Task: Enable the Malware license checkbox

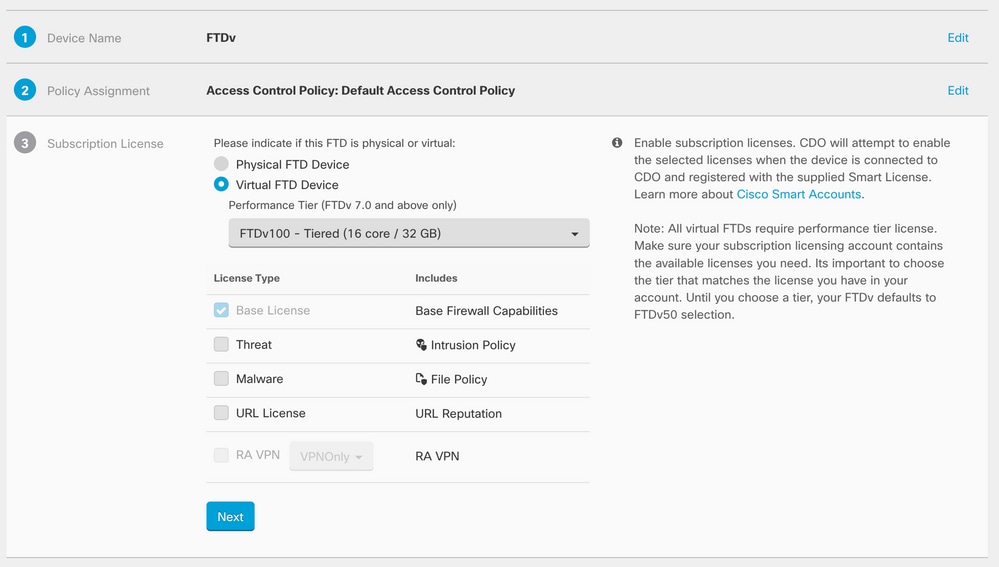Action: tap(221, 379)
